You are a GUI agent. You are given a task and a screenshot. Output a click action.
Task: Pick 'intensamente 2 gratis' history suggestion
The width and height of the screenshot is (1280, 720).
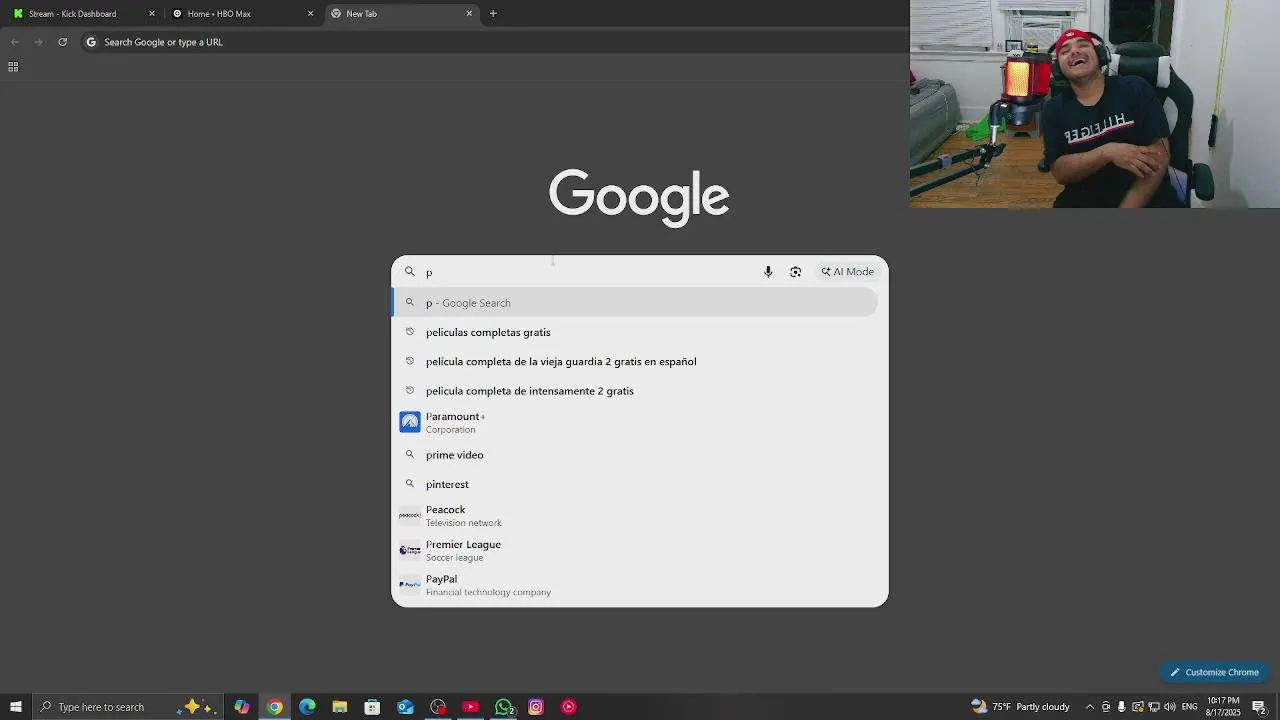634,391
